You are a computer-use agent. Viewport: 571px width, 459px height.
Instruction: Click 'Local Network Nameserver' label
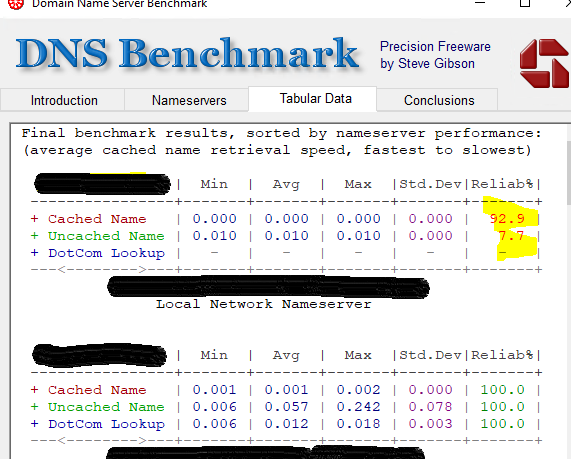(264, 304)
